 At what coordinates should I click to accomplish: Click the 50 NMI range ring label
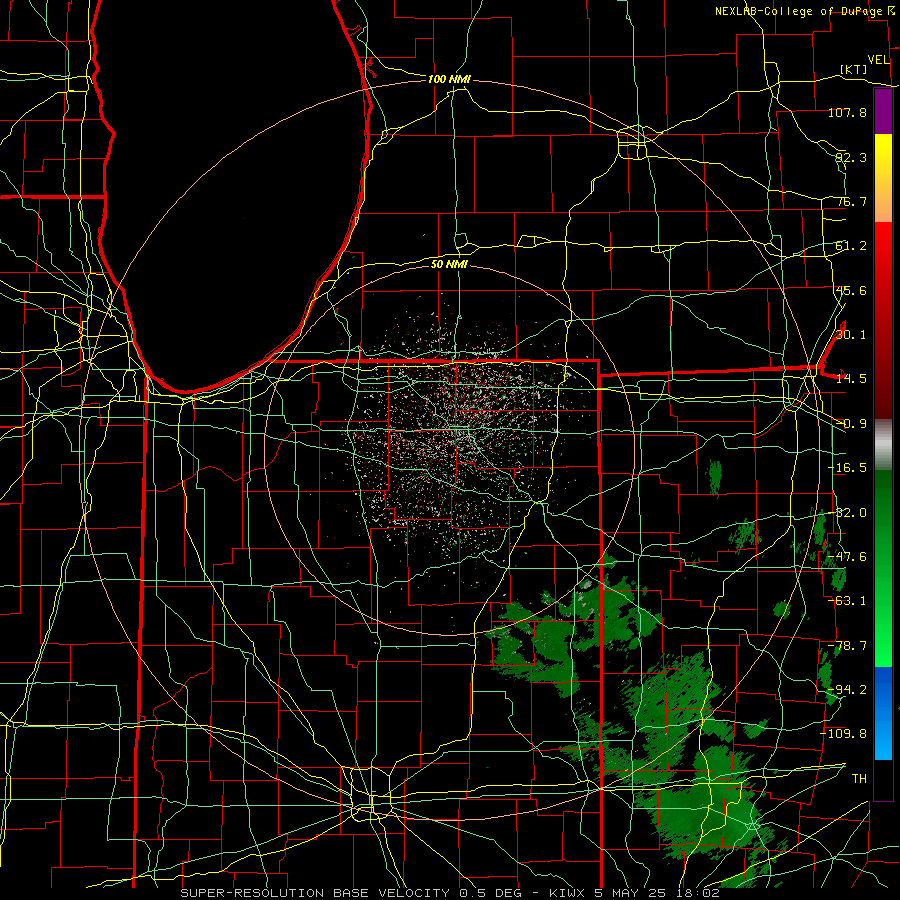point(449,264)
